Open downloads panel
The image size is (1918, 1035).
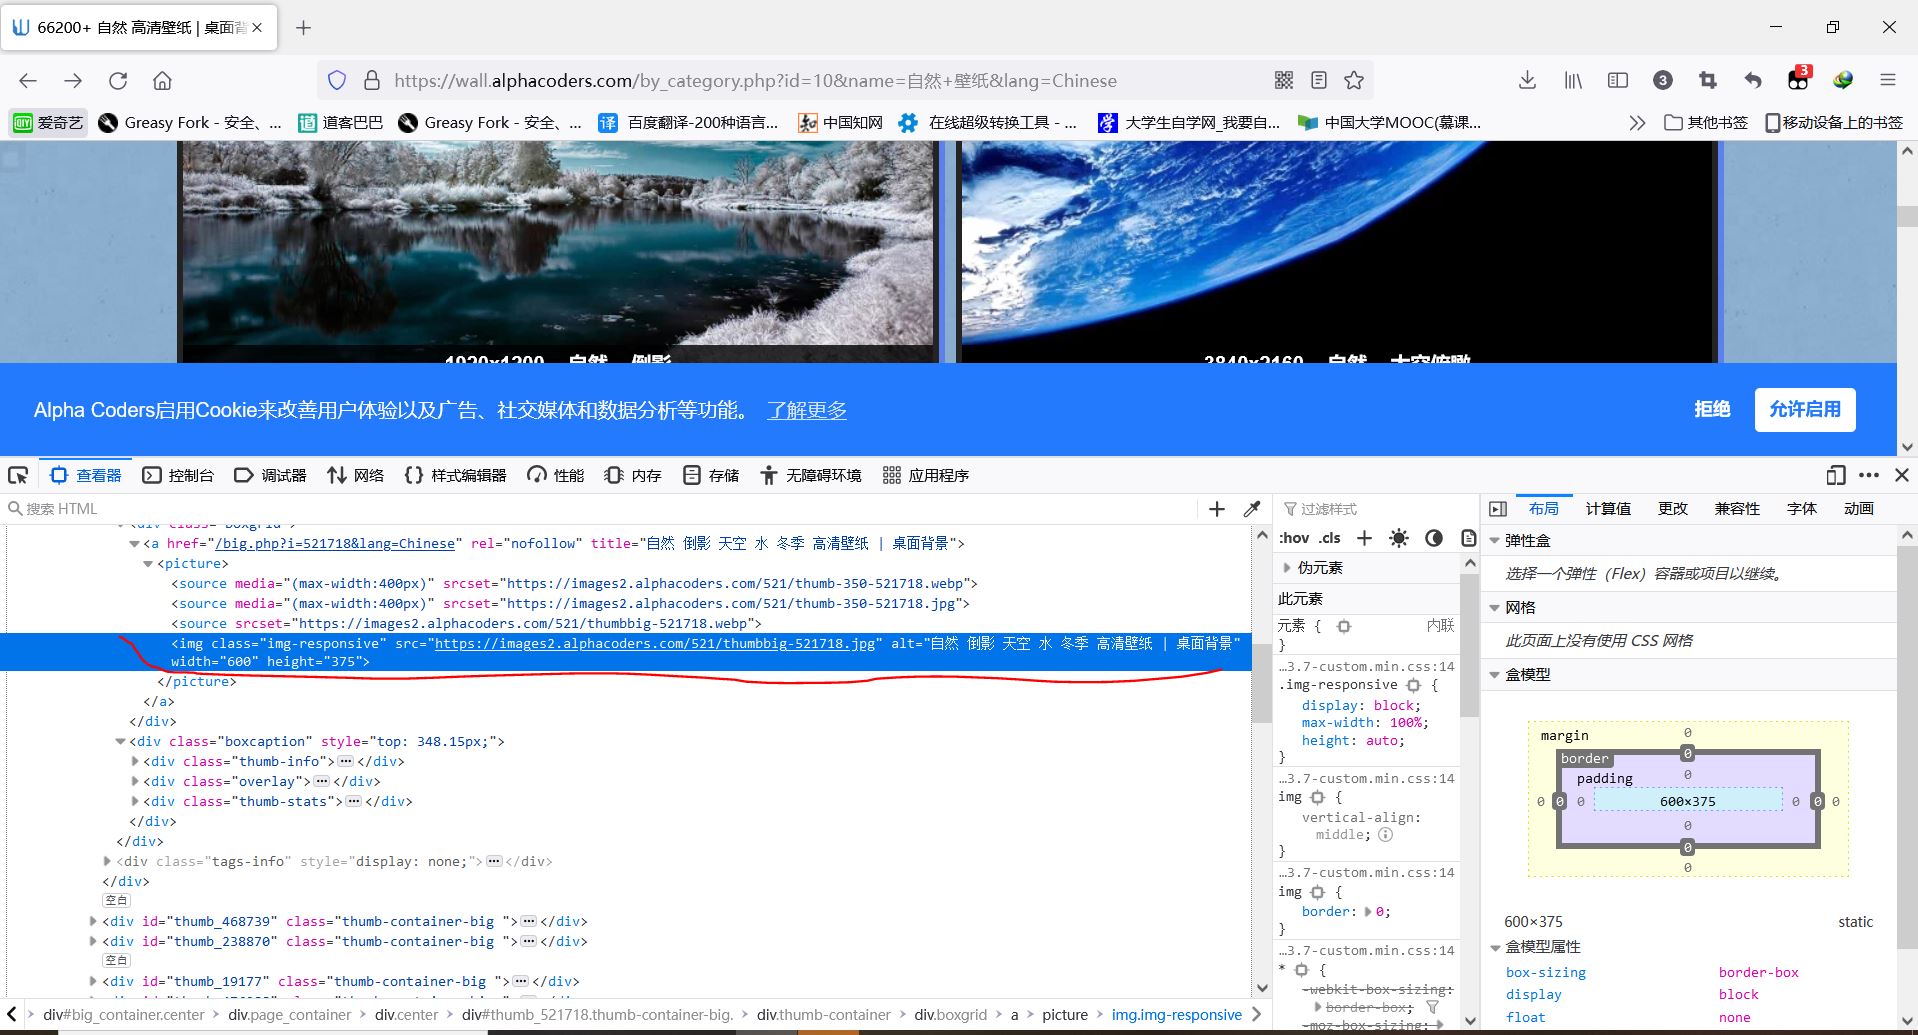click(1527, 81)
